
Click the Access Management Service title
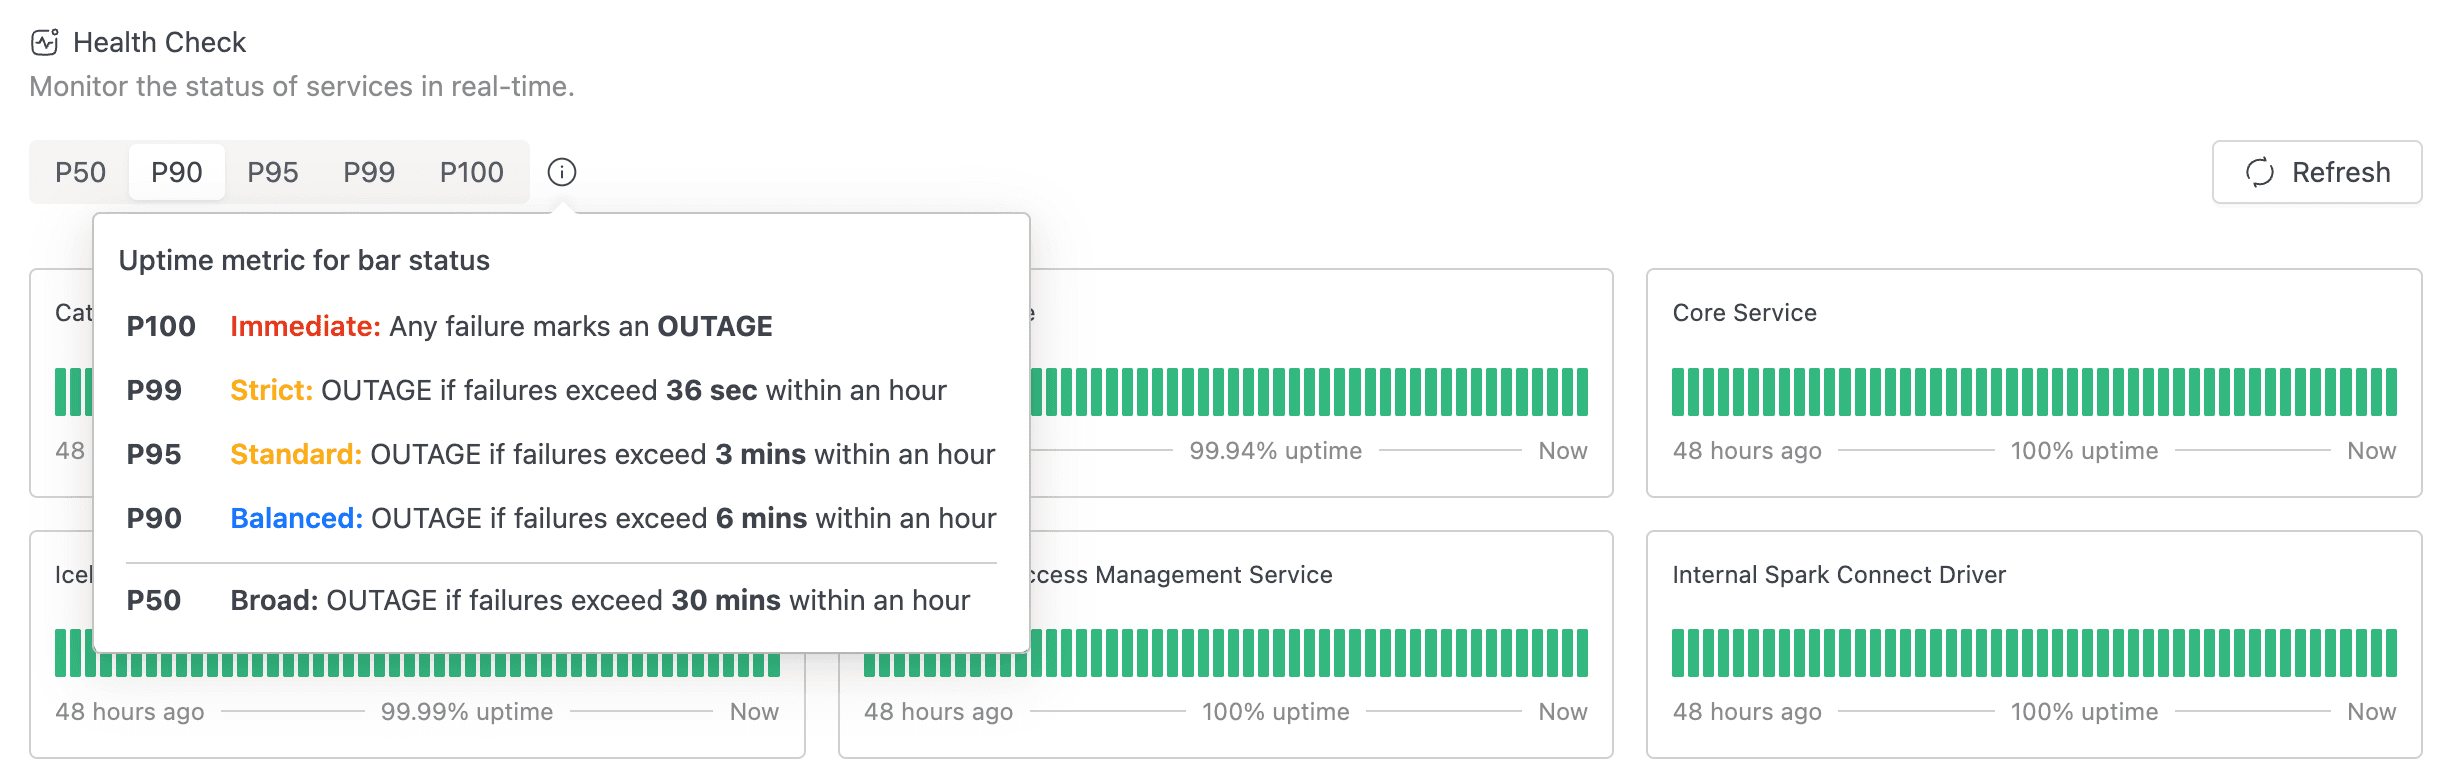[1182, 575]
